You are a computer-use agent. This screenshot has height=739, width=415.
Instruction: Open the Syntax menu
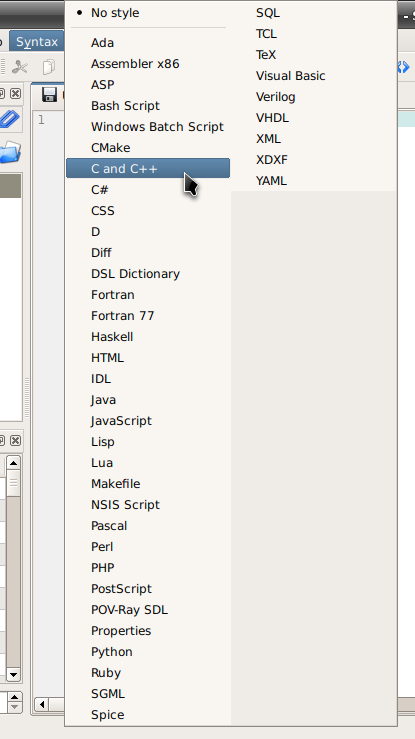tap(37, 42)
